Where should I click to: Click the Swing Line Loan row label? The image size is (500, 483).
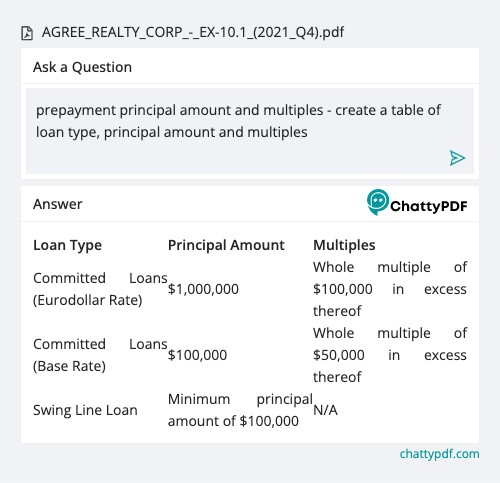(85, 410)
